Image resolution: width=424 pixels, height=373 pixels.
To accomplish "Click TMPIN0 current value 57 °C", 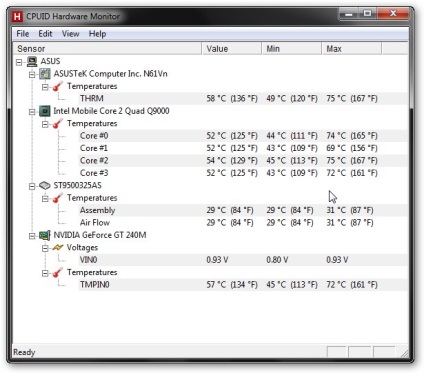I will pyautogui.click(x=232, y=285).
